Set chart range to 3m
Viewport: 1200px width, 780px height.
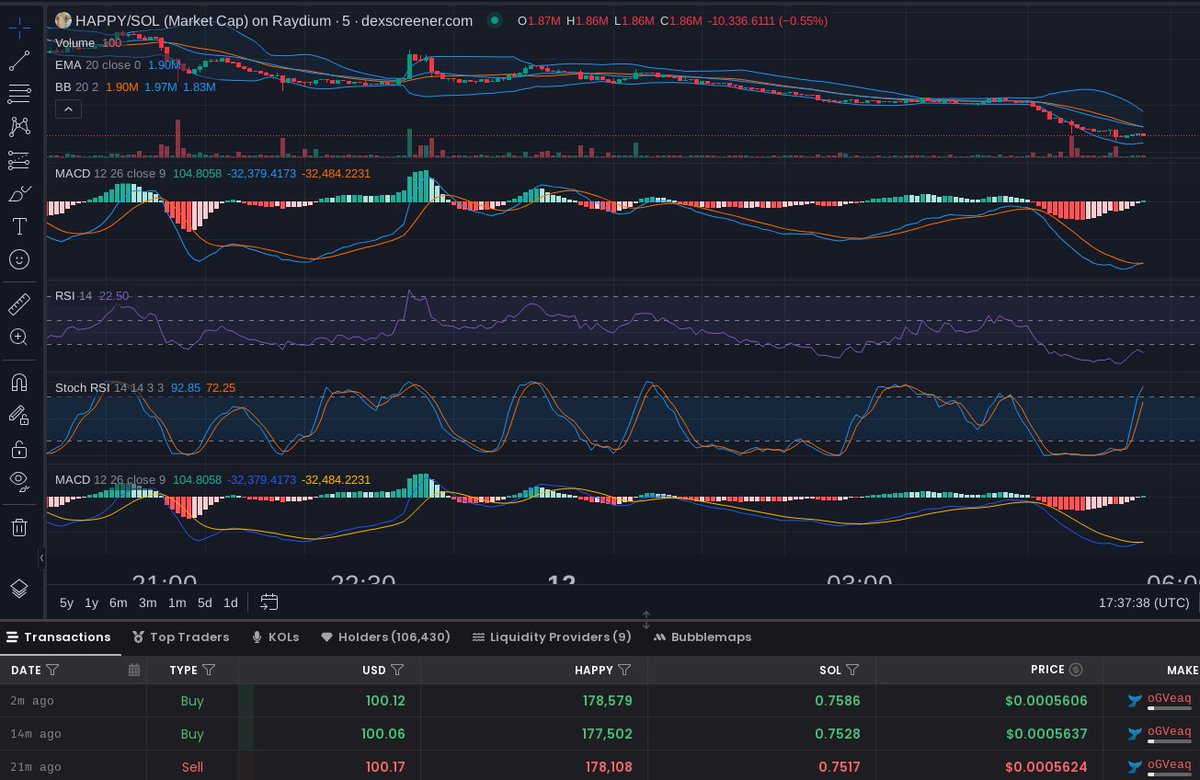click(148, 602)
